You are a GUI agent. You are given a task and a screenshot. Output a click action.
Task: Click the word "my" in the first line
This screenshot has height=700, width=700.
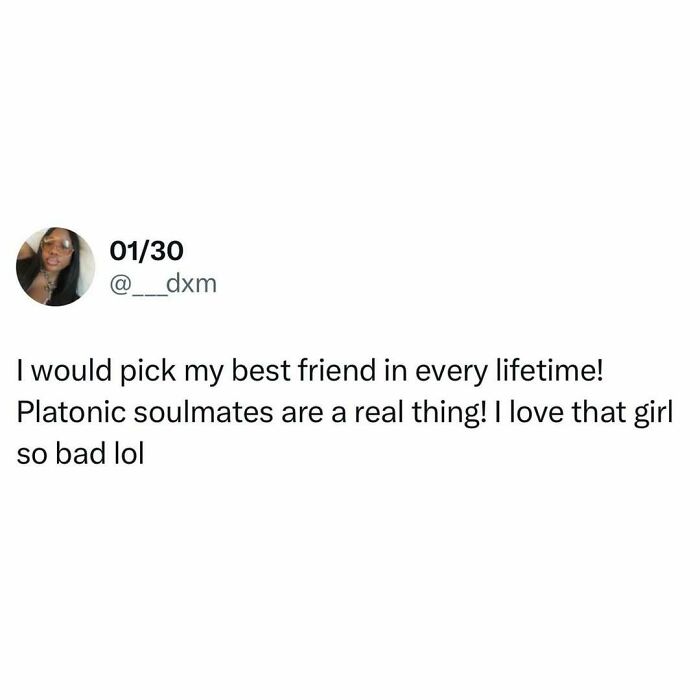click(x=204, y=375)
